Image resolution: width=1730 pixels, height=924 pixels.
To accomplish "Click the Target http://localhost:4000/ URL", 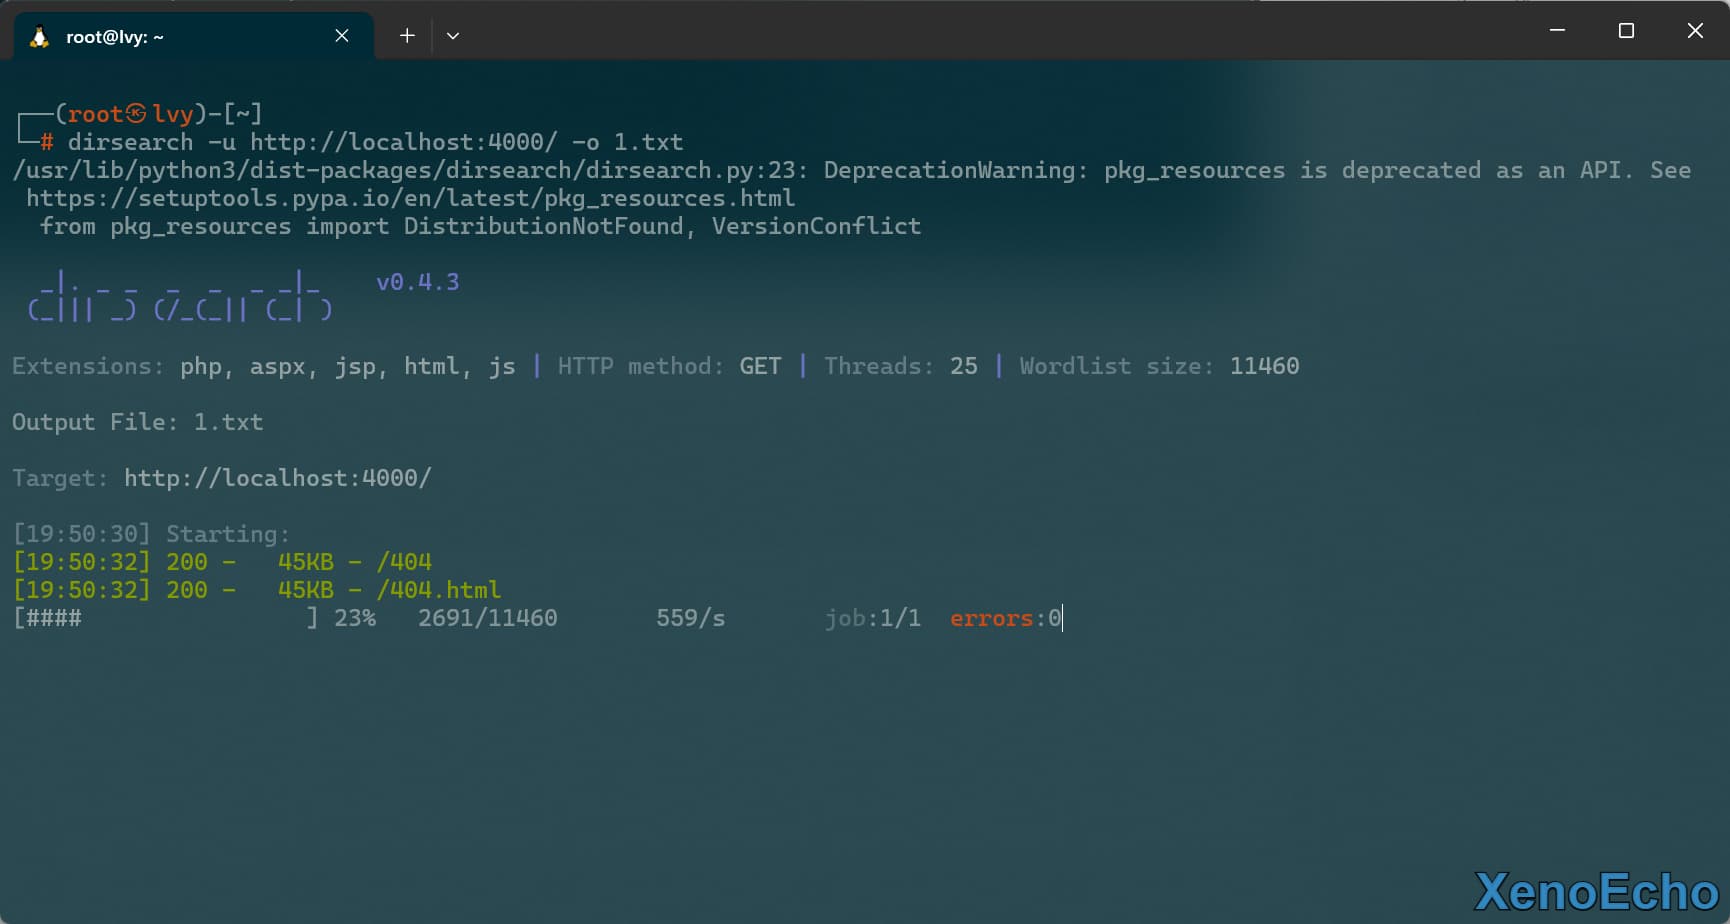I will pos(277,478).
